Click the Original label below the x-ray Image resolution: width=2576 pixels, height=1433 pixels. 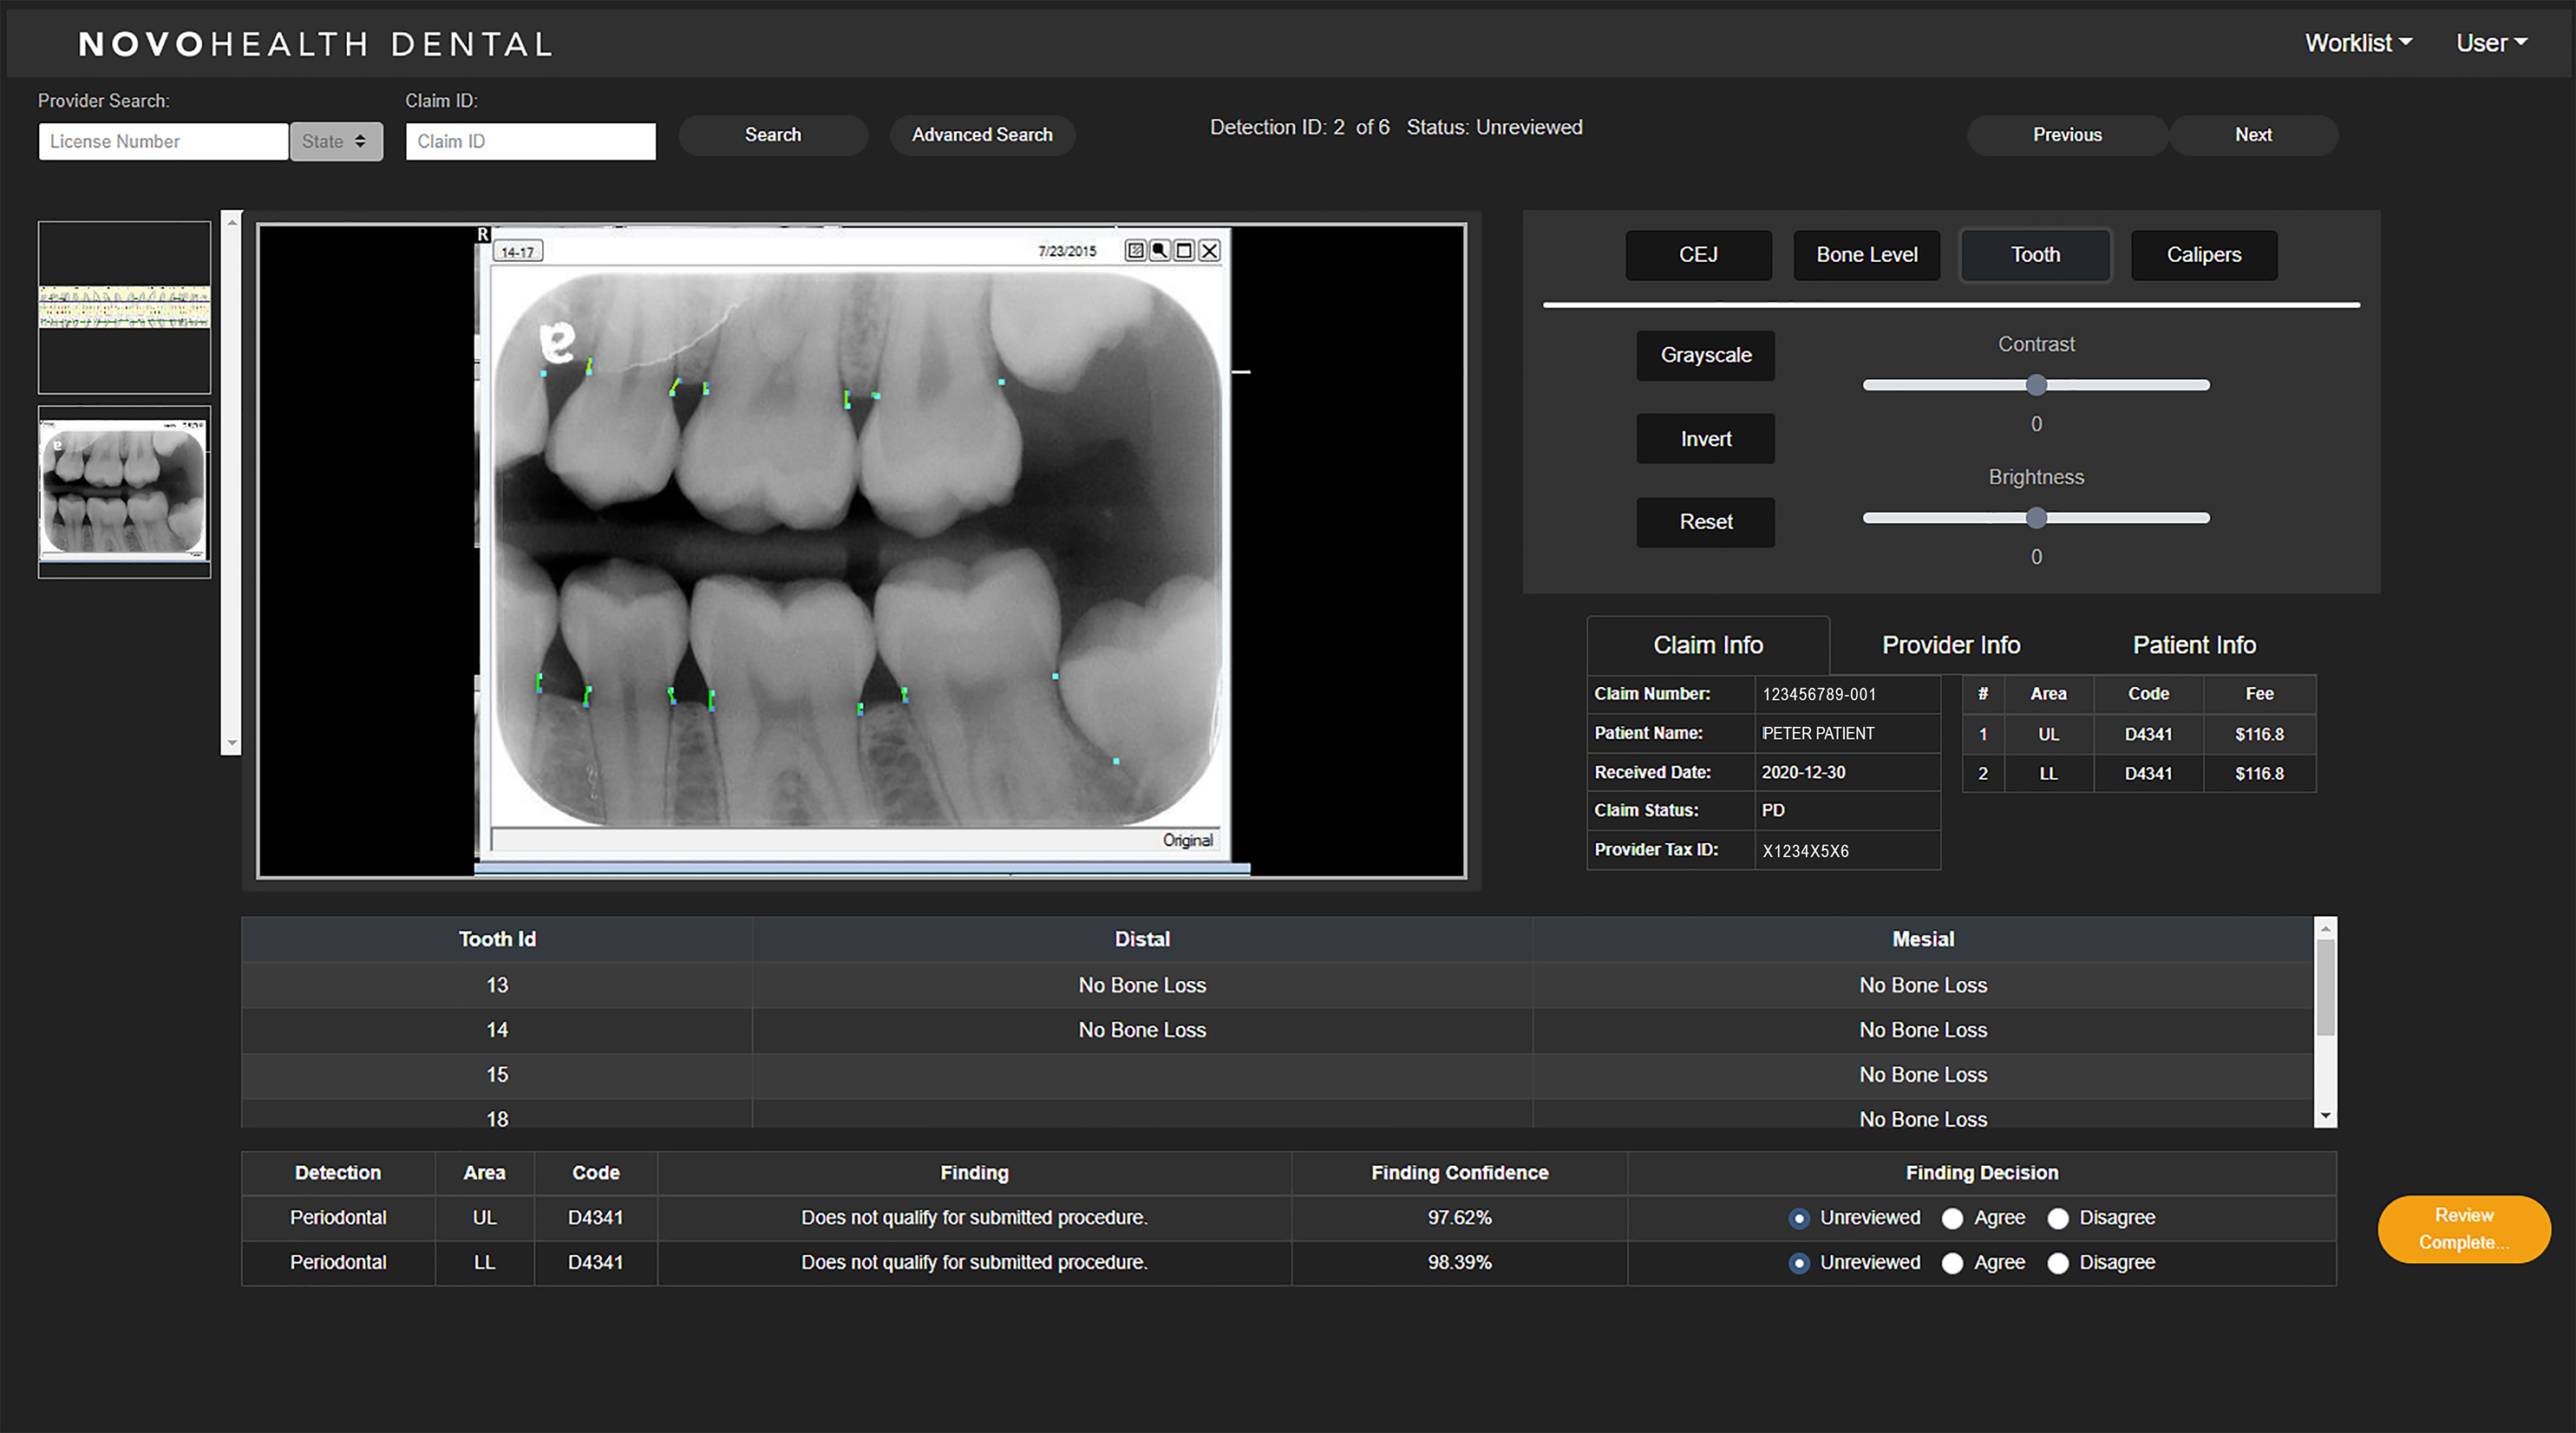coord(1187,840)
